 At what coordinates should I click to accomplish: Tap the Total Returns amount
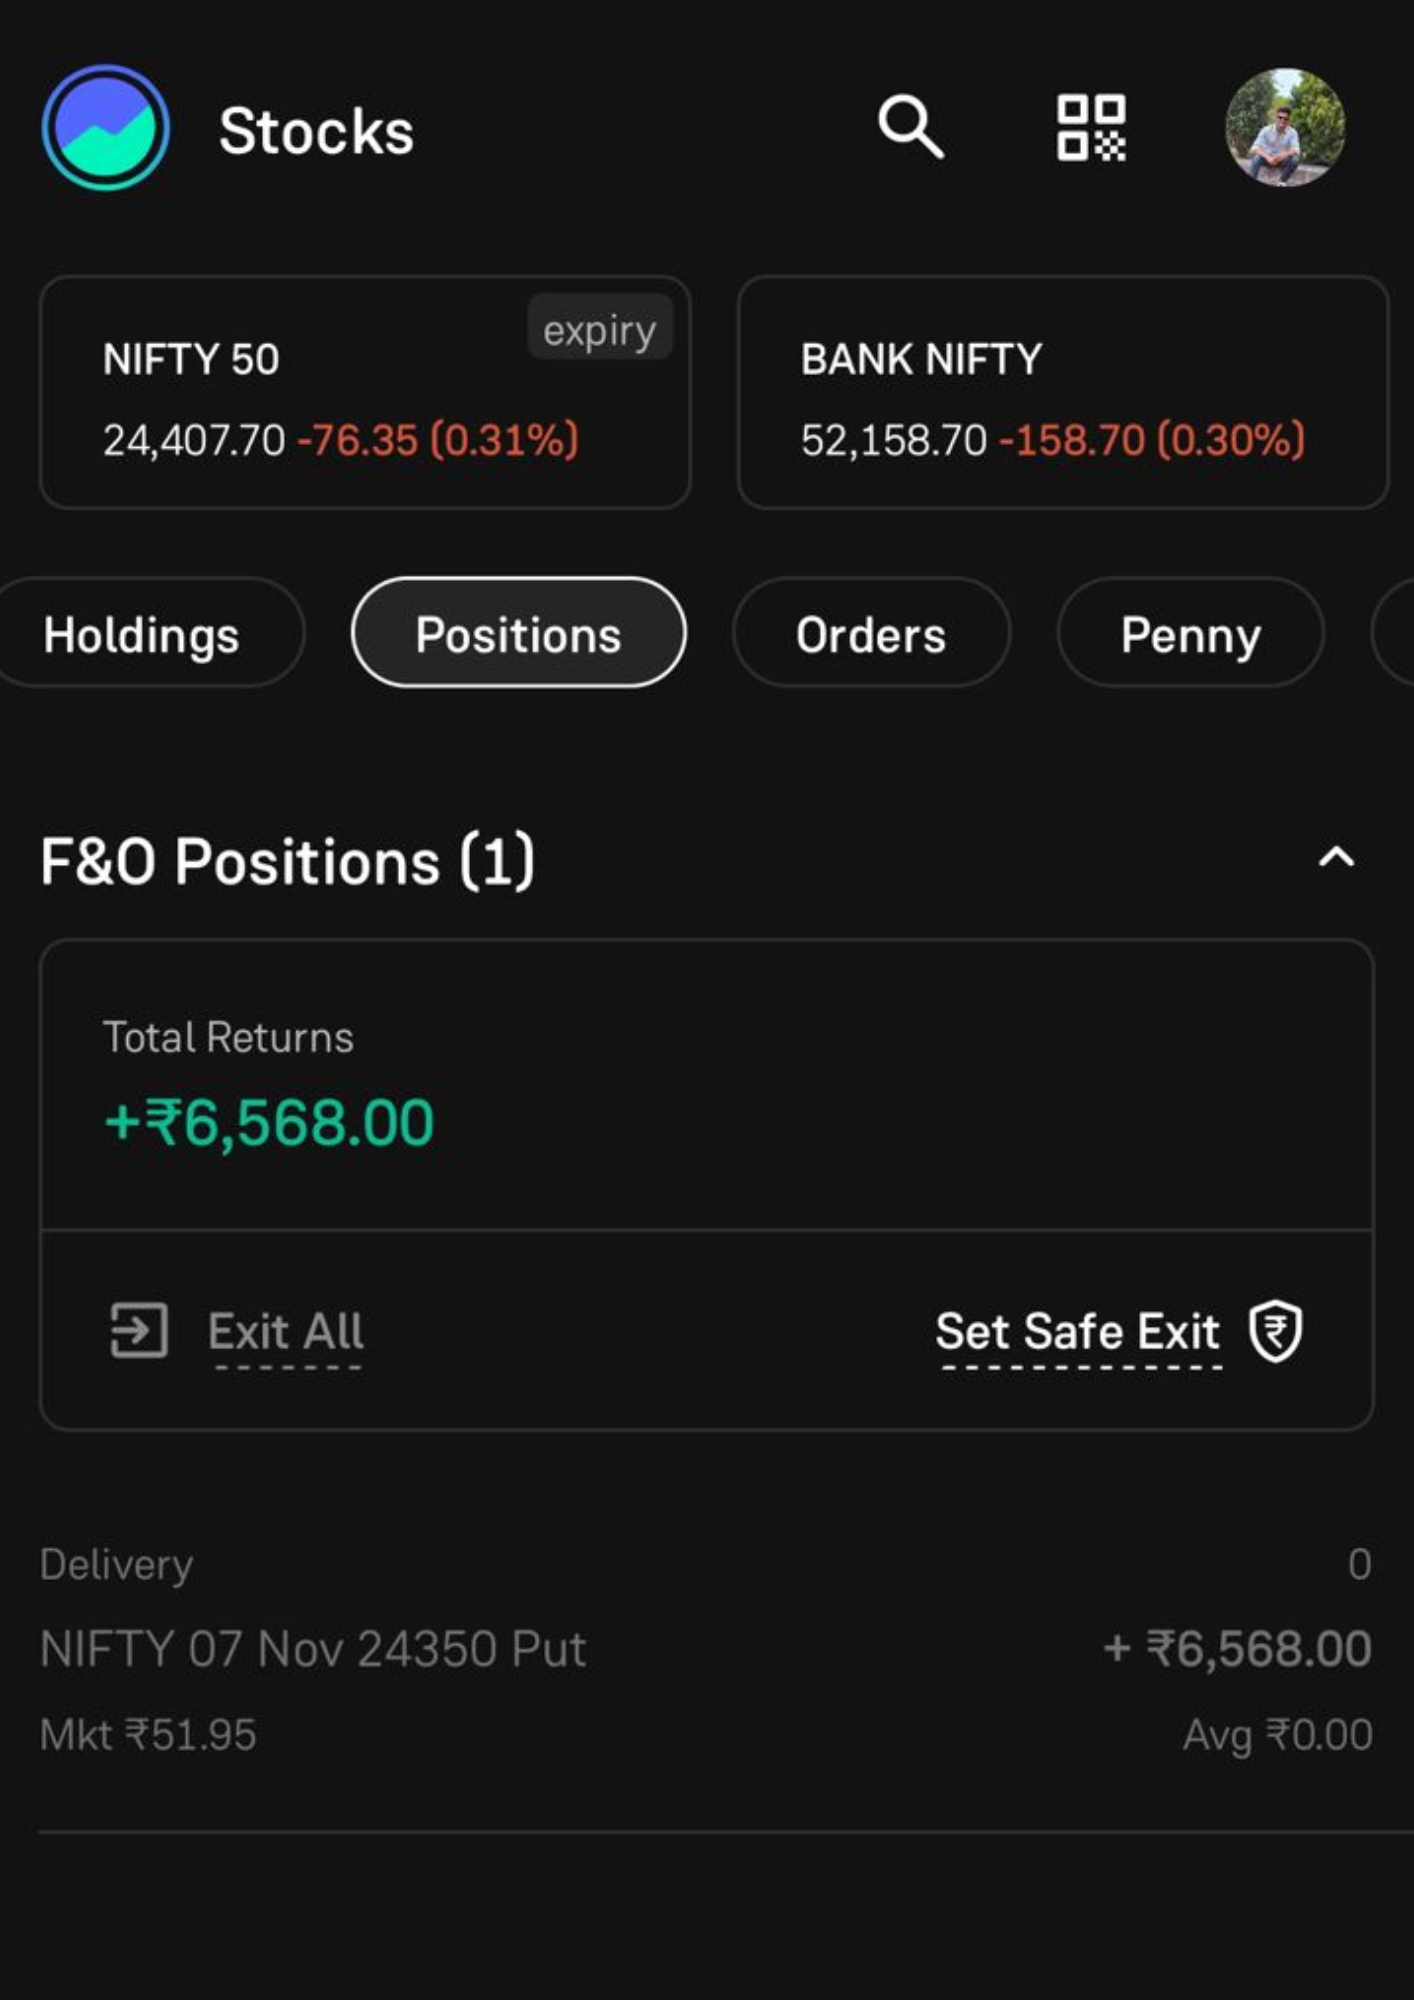click(x=269, y=1122)
